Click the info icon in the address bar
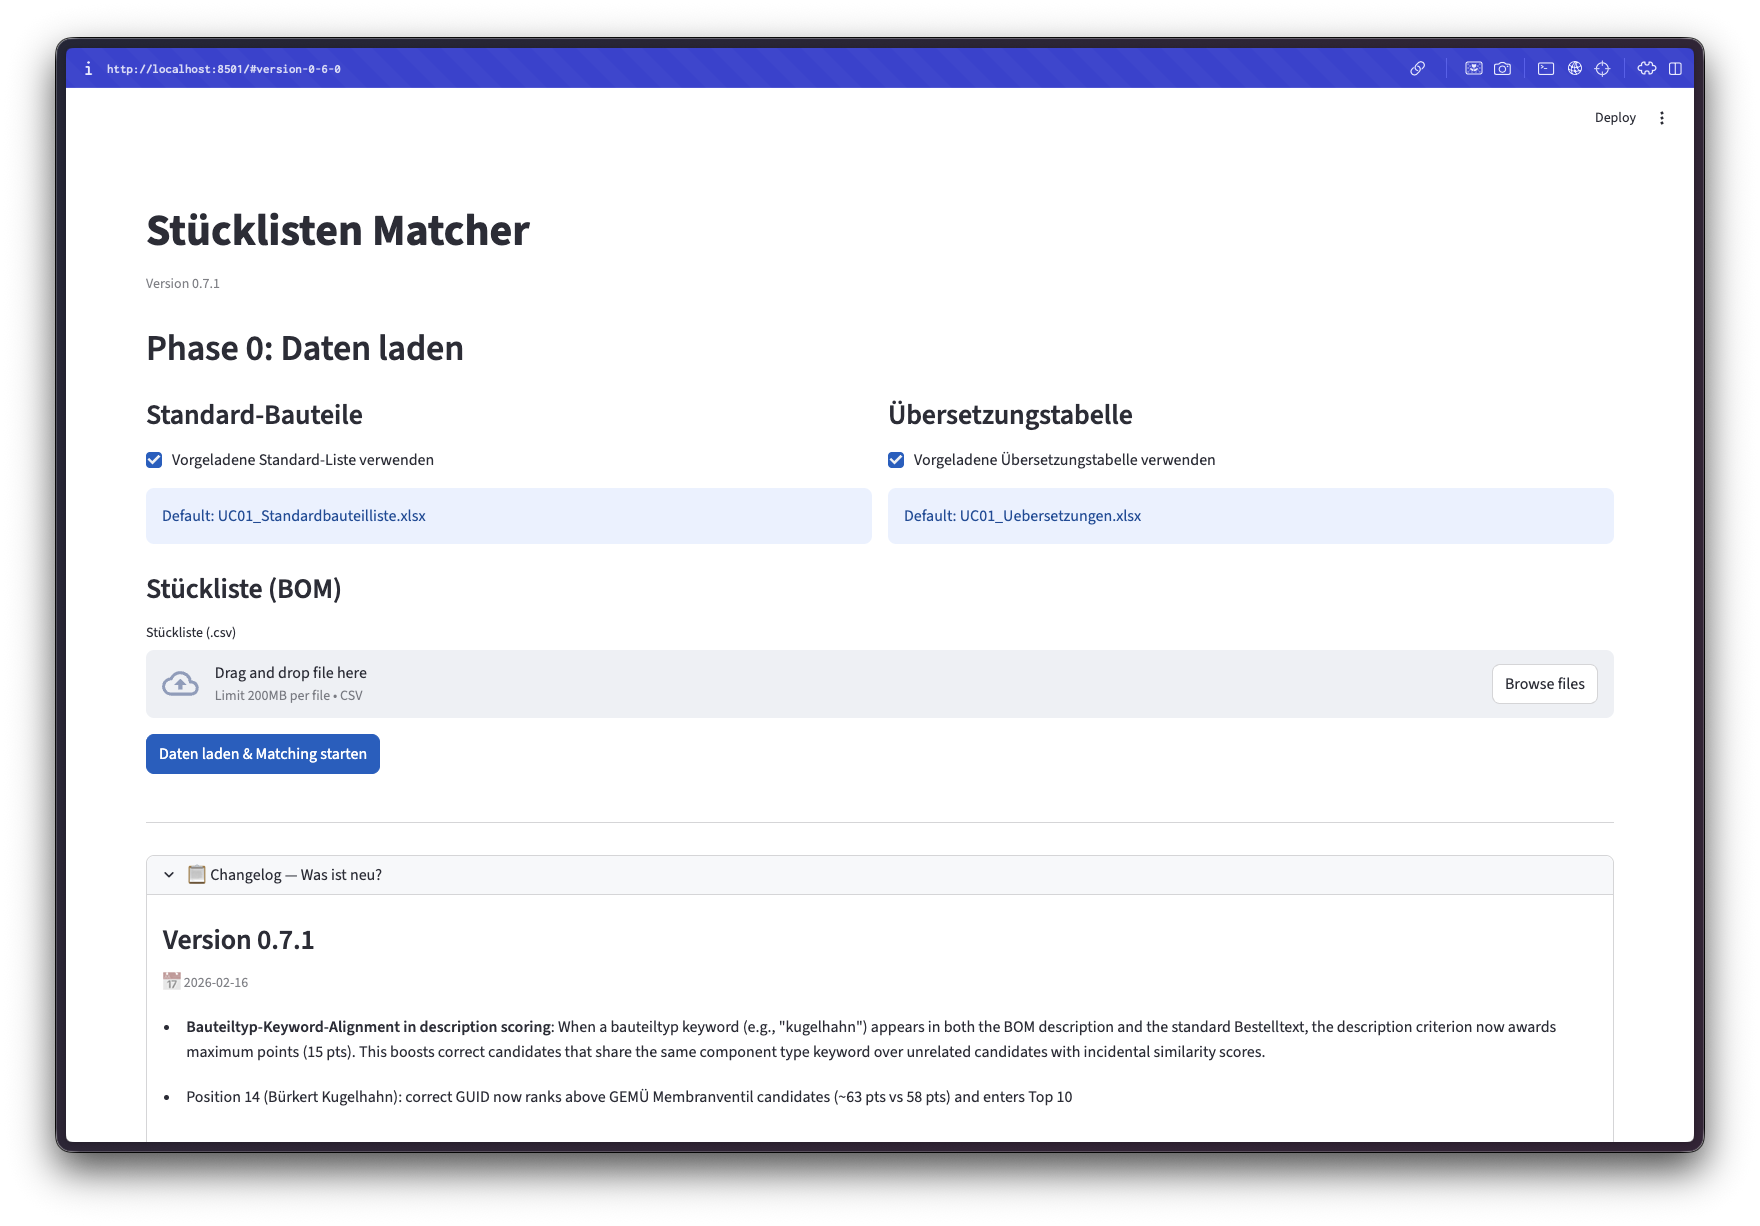The height and width of the screenshot is (1226, 1760). coord(89,68)
